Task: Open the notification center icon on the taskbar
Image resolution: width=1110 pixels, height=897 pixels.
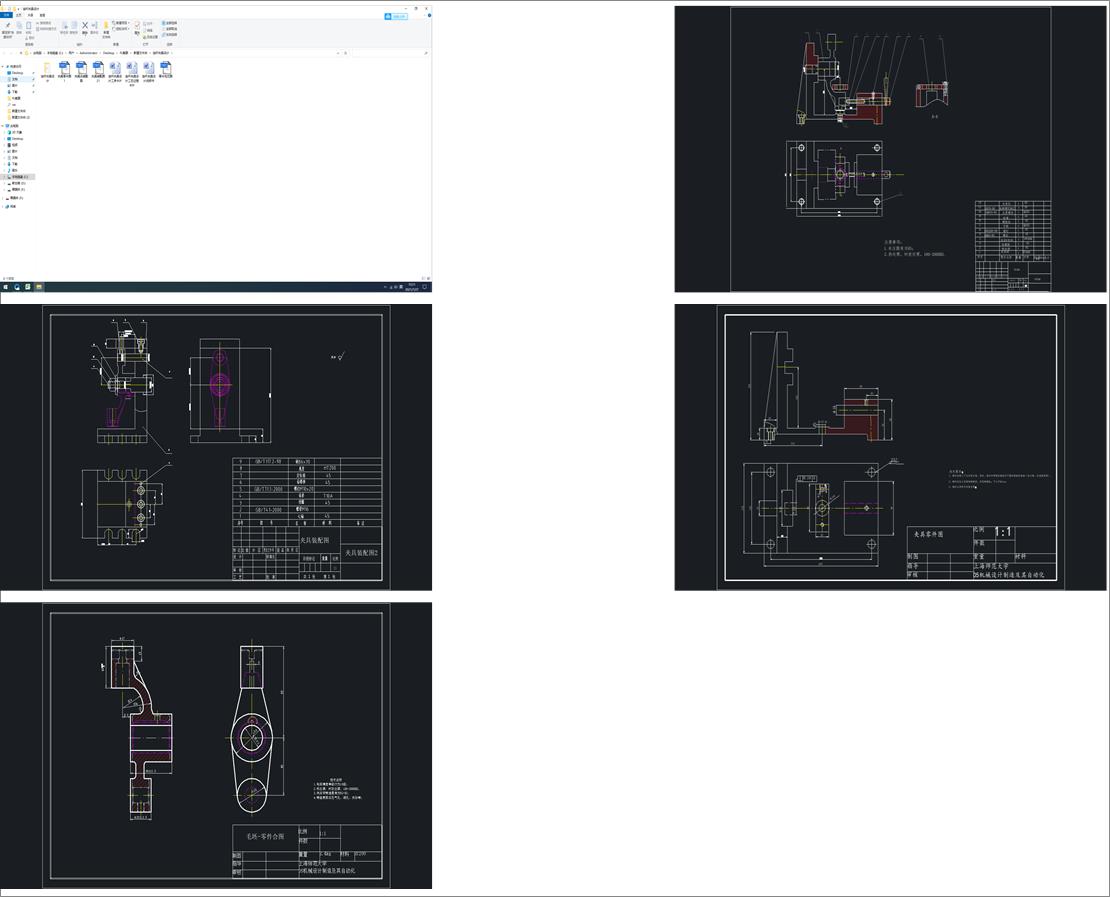Action: click(x=425, y=287)
